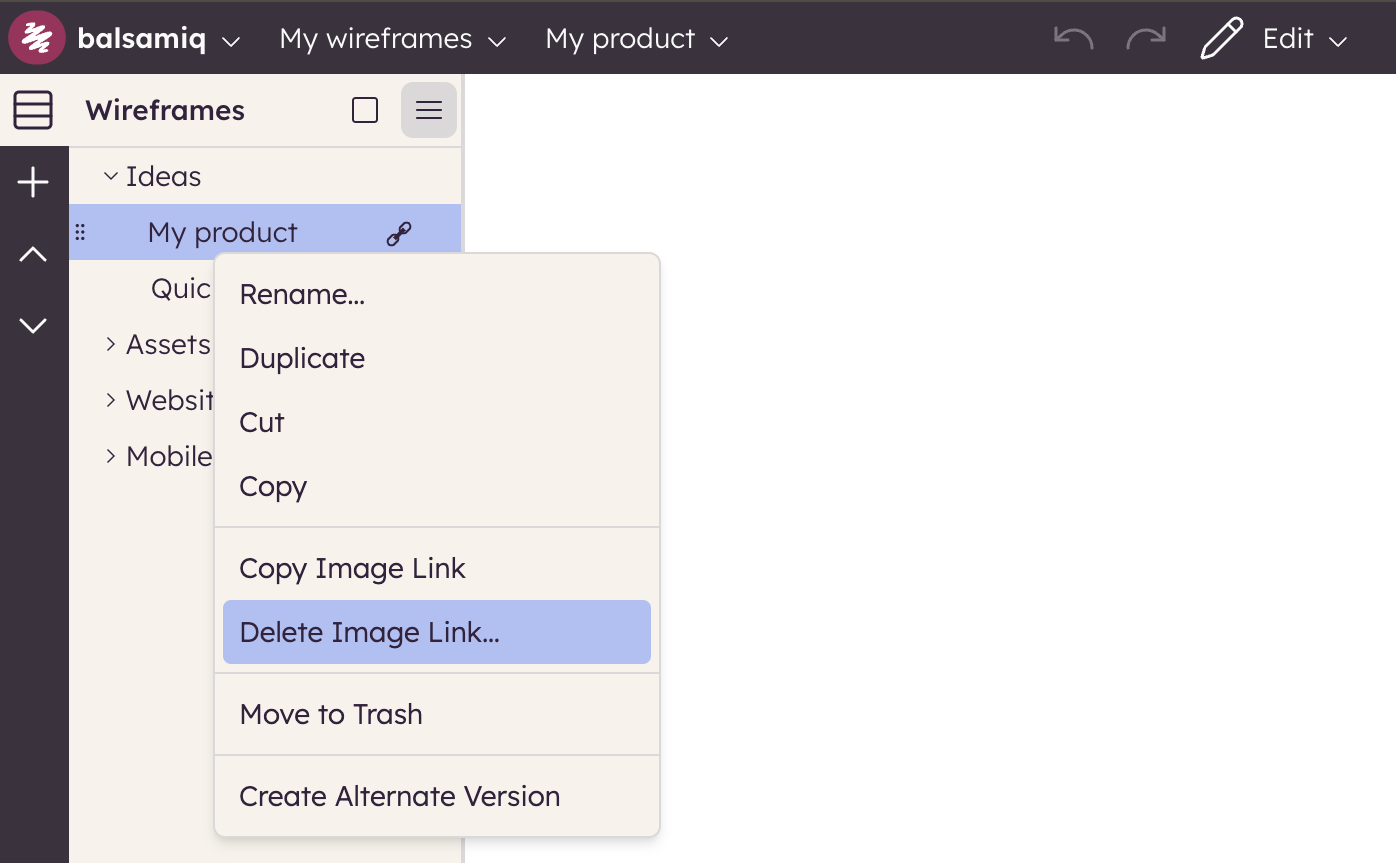This screenshot has width=1396, height=863.
Task: Open the Wireframes hamburger menu
Action: [429, 110]
